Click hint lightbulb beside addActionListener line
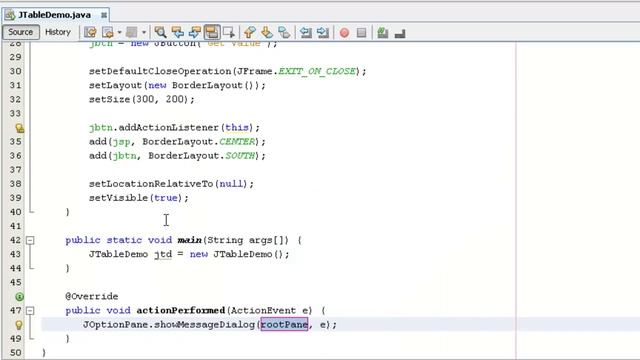 pos(19,128)
